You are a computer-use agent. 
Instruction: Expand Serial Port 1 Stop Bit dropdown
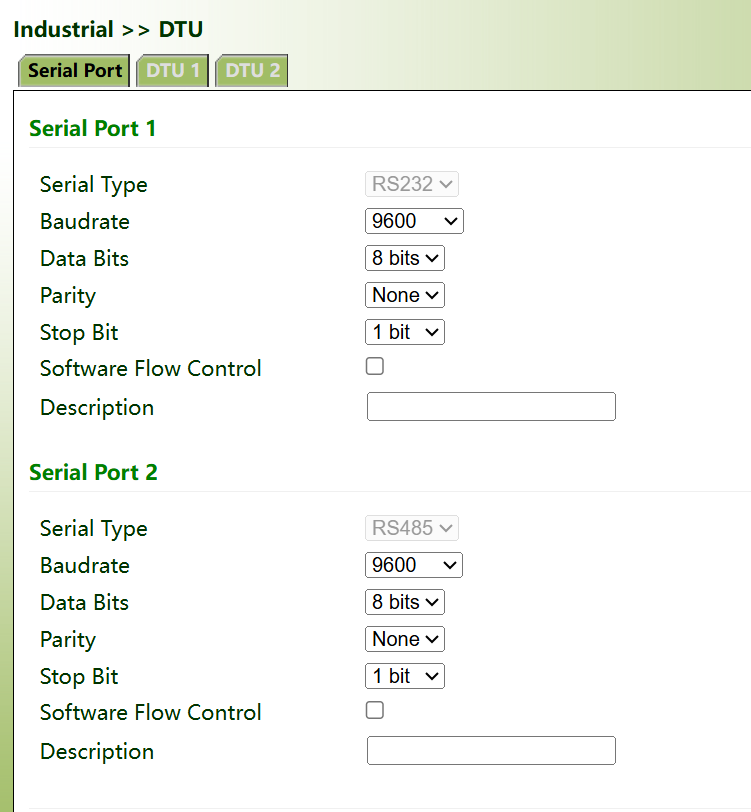click(404, 332)
